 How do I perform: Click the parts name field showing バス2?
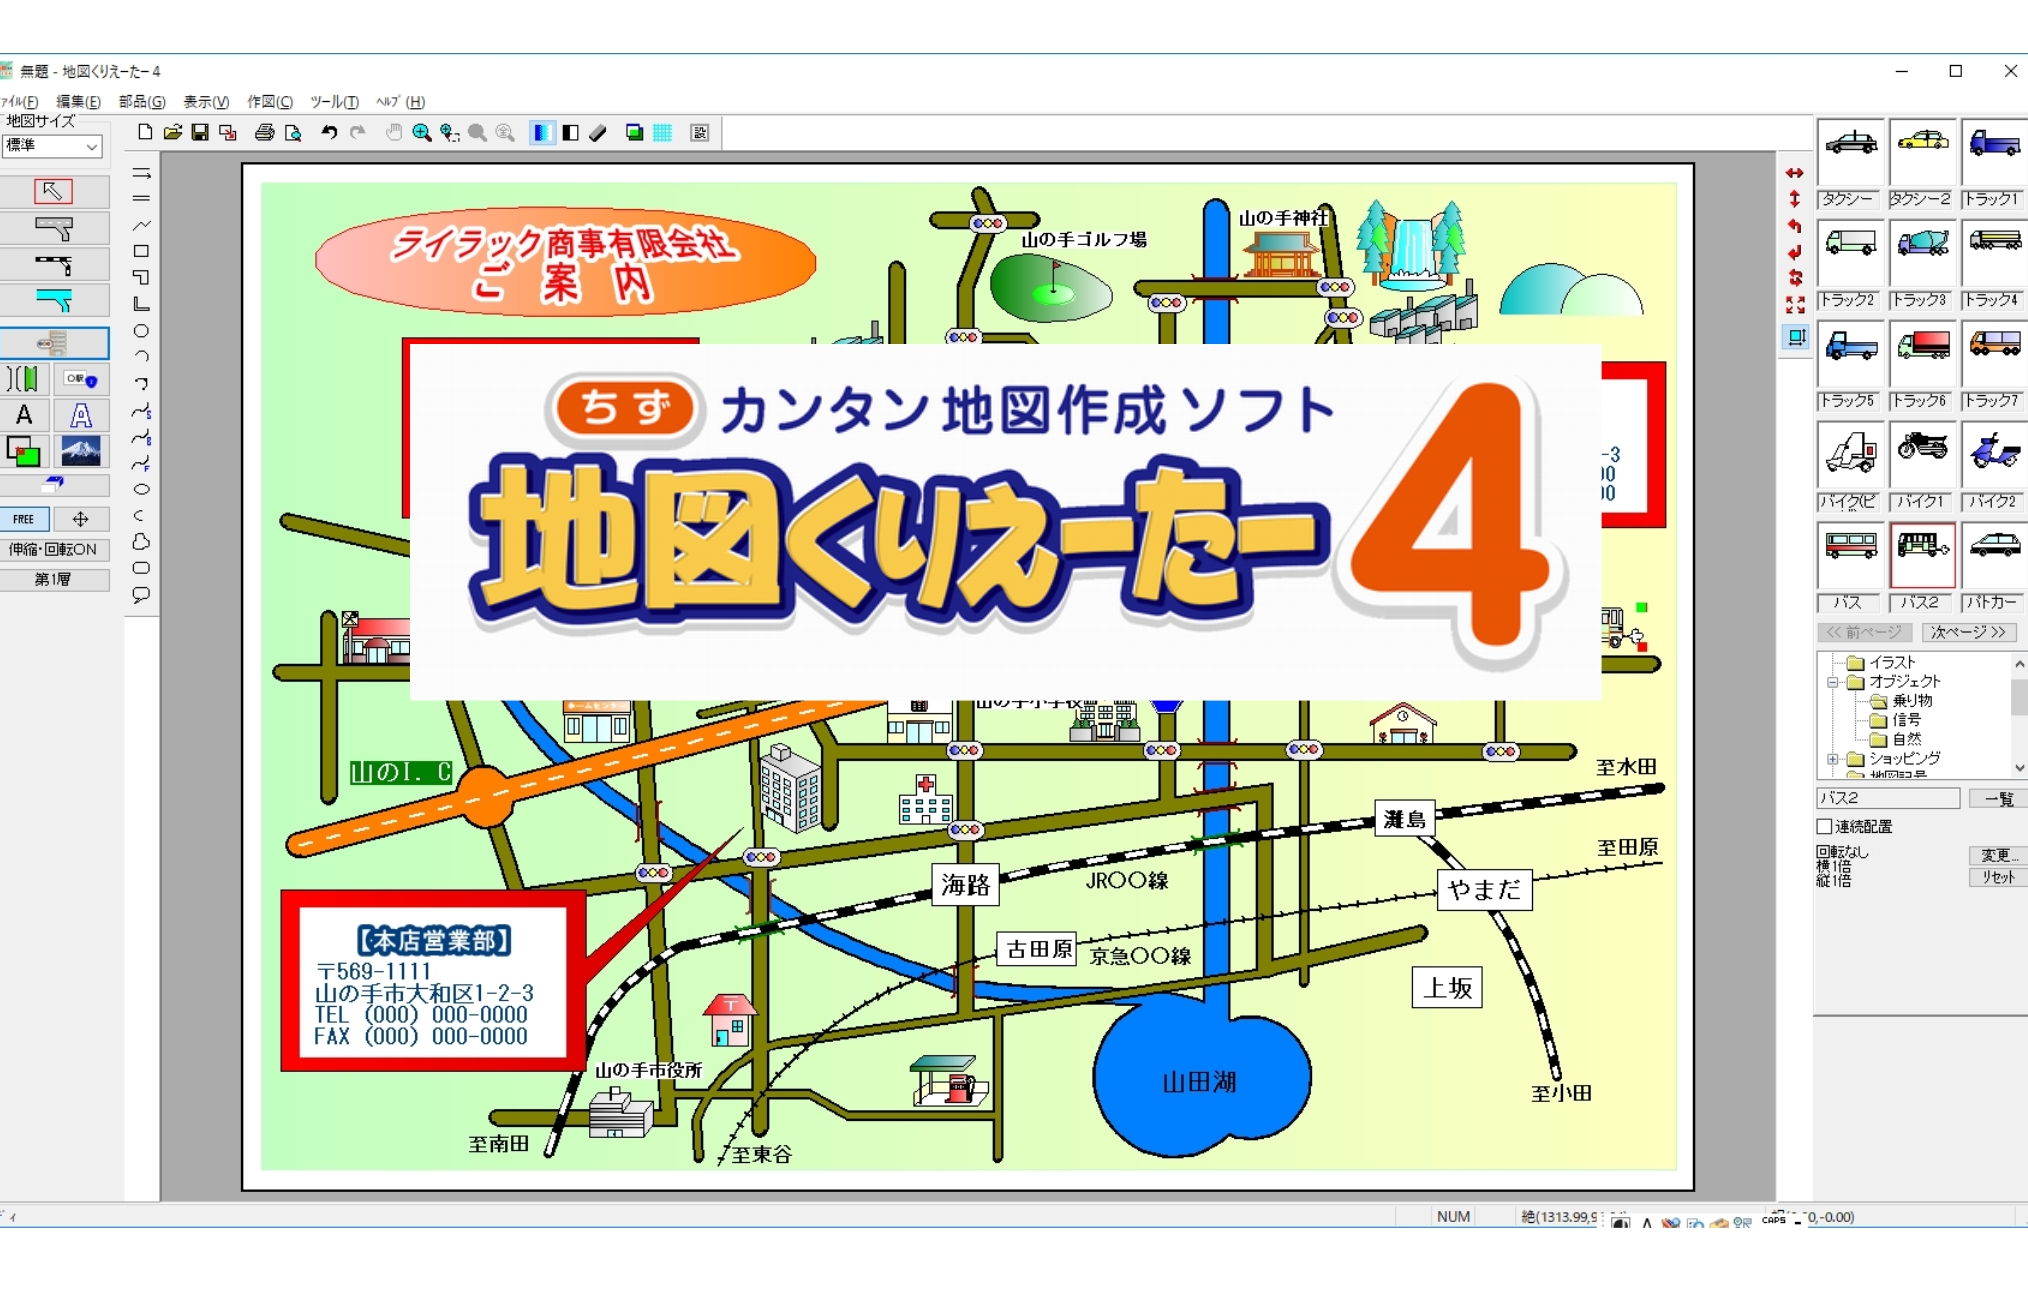pos(1888,798)
